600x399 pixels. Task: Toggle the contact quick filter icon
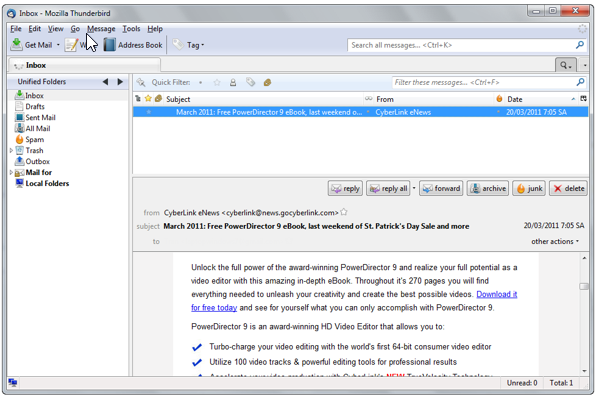click(233, 82)
